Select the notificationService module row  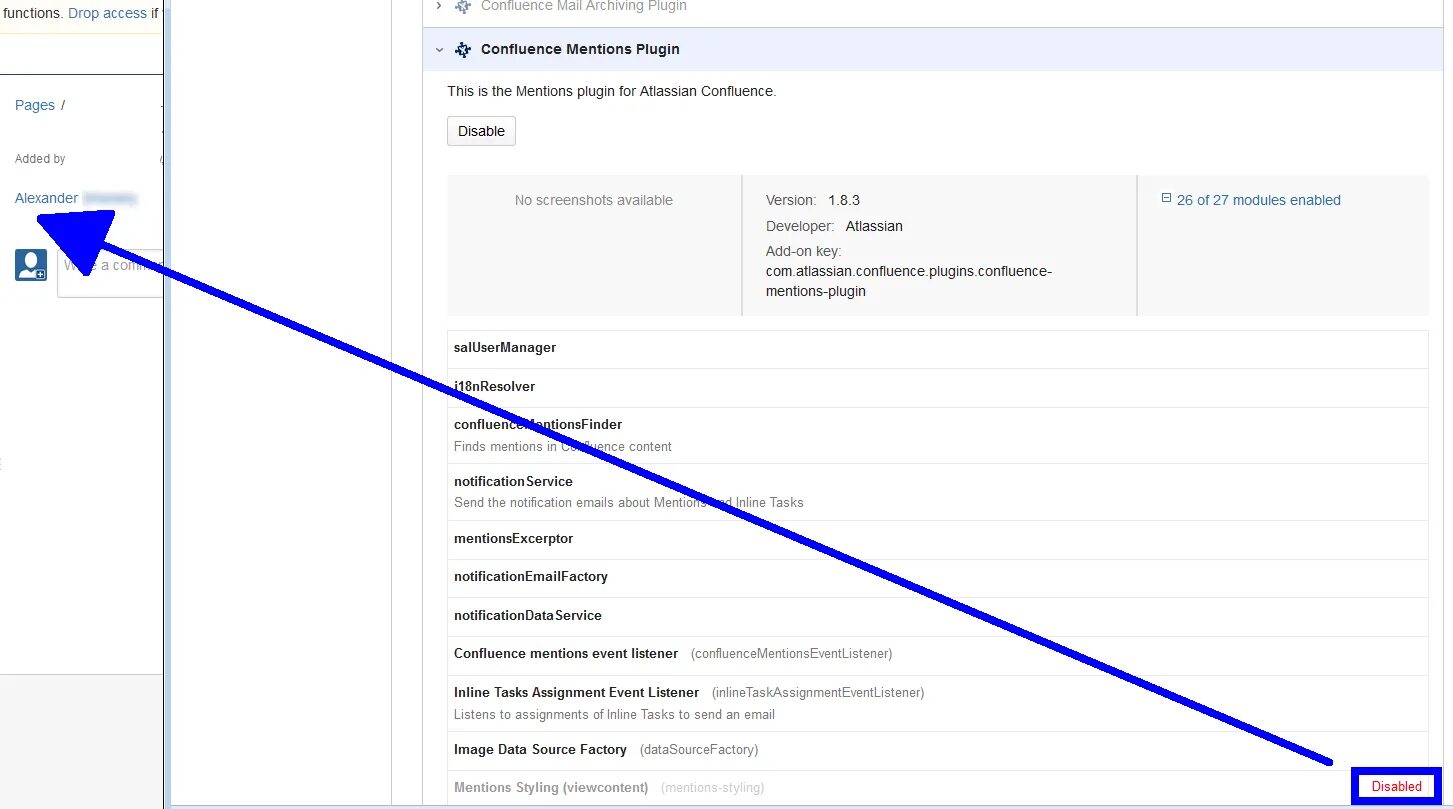(937, 492)
